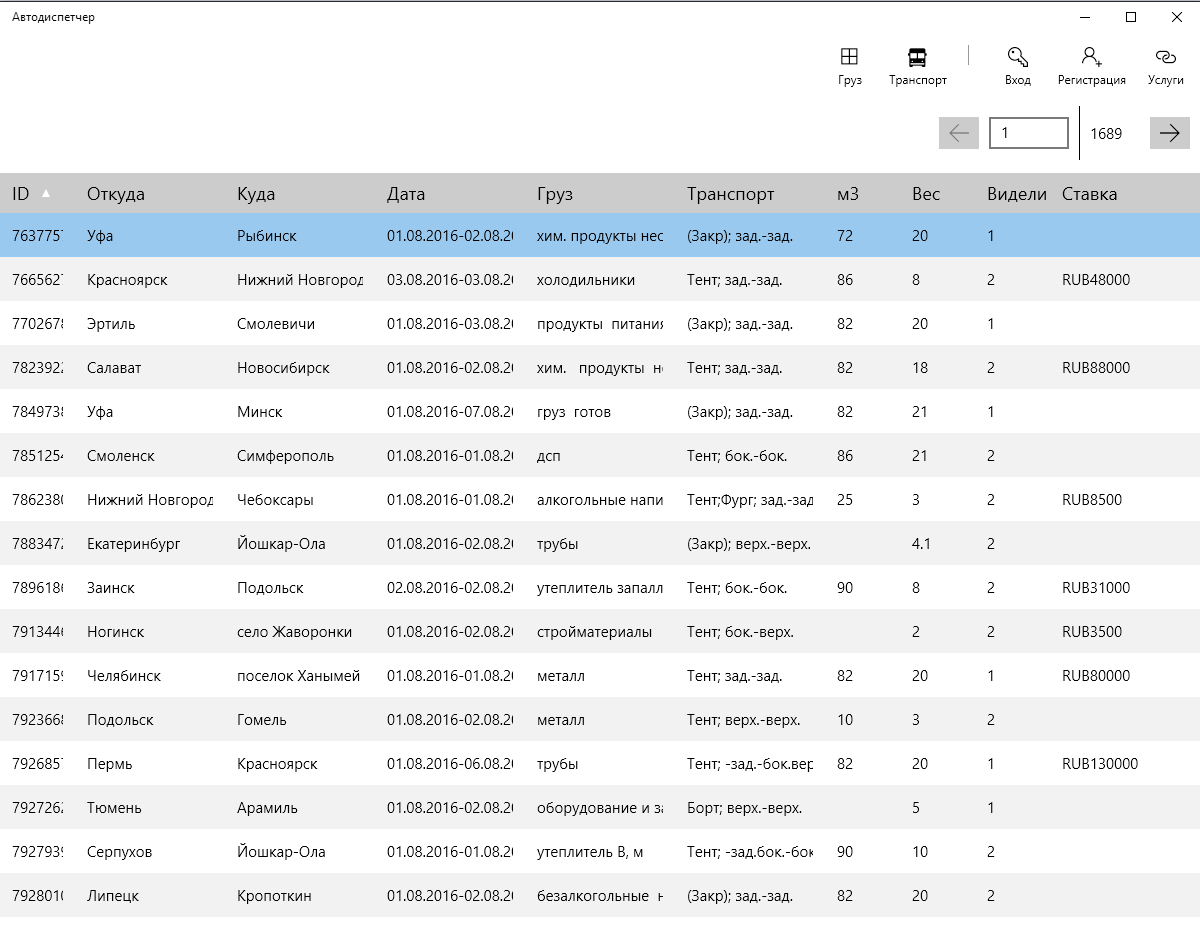
Task: Click 'поселок Ханымей' destination cell
Action: click(x=298, y=676)
